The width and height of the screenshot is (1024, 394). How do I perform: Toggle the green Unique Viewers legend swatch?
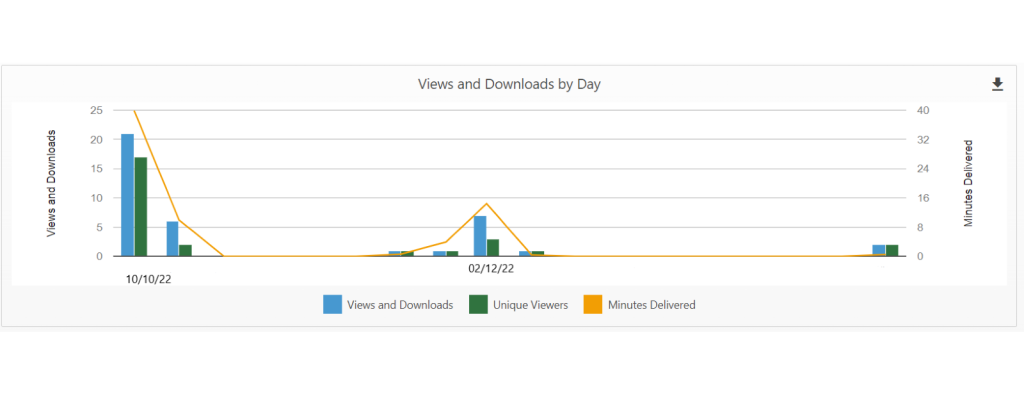tap(479, 304)
